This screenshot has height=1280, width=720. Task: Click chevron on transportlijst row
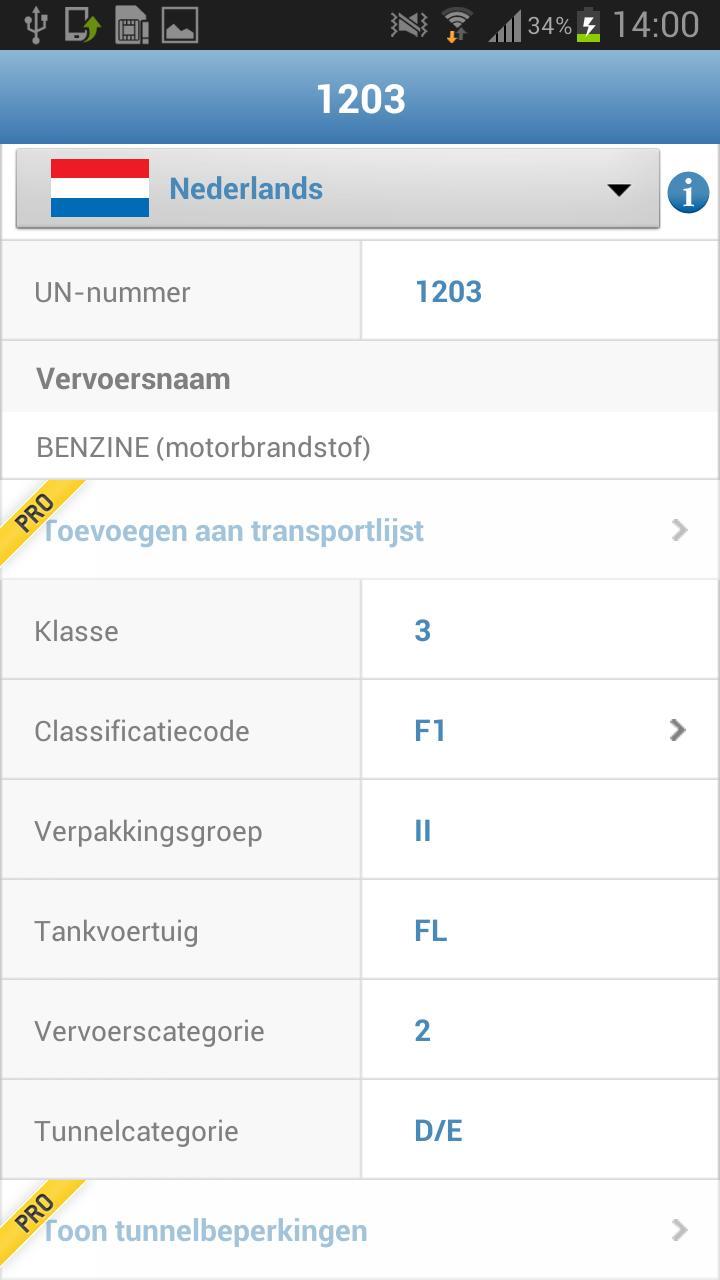click(680, 530)
